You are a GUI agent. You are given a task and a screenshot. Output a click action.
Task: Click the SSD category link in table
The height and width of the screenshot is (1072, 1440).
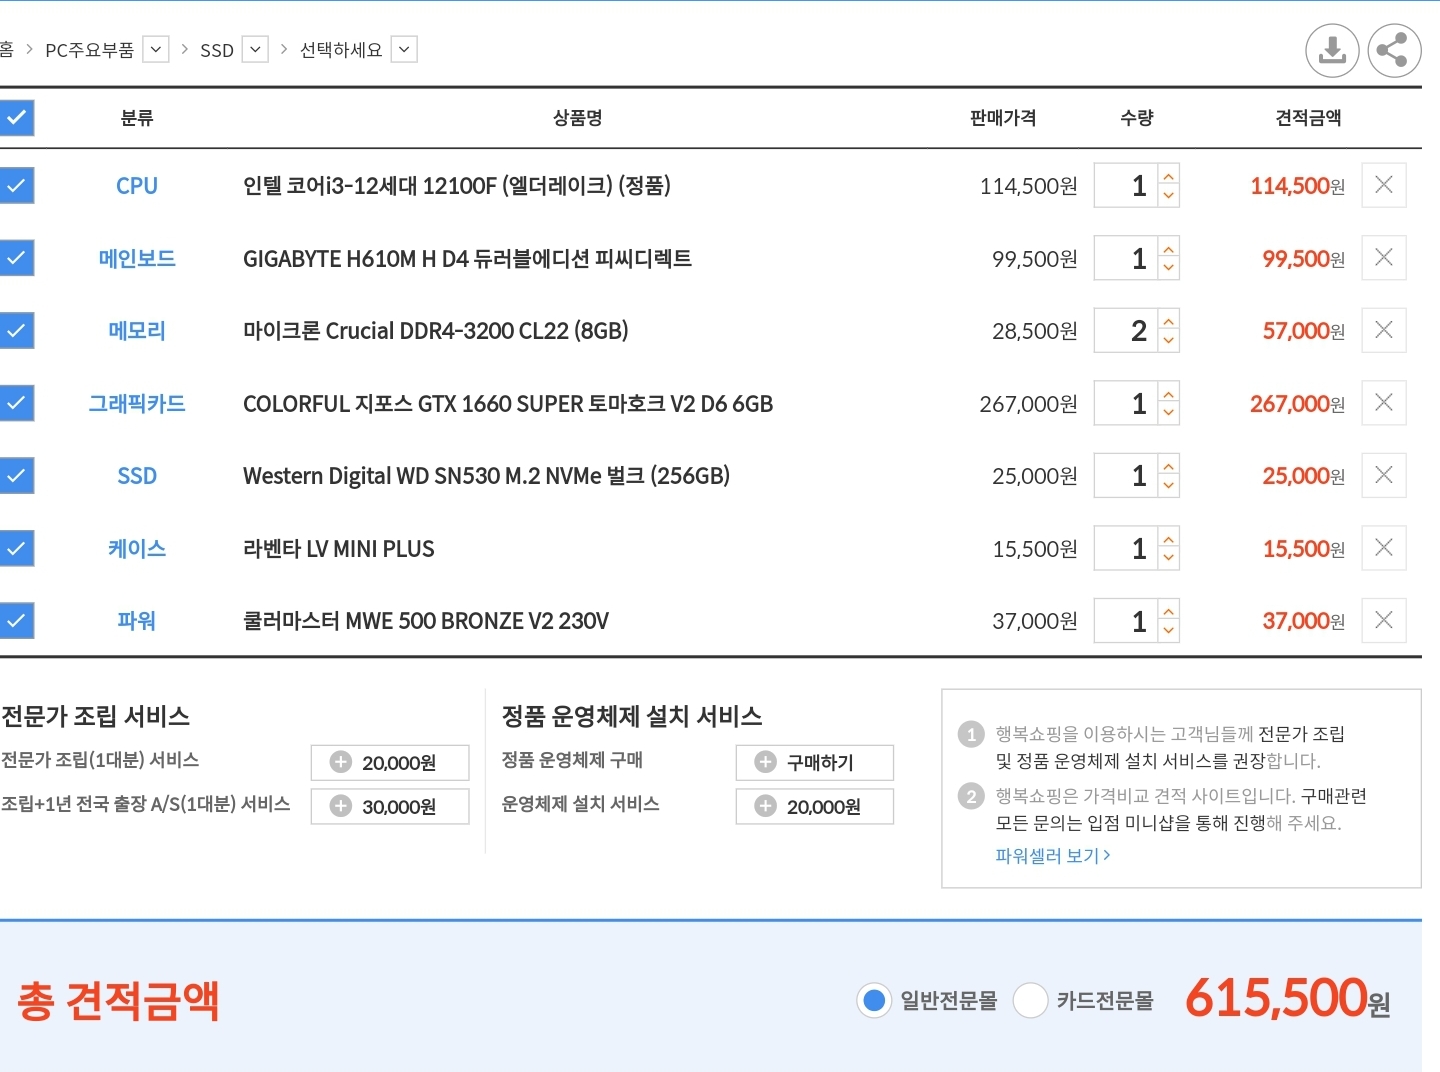pos(137,476)
